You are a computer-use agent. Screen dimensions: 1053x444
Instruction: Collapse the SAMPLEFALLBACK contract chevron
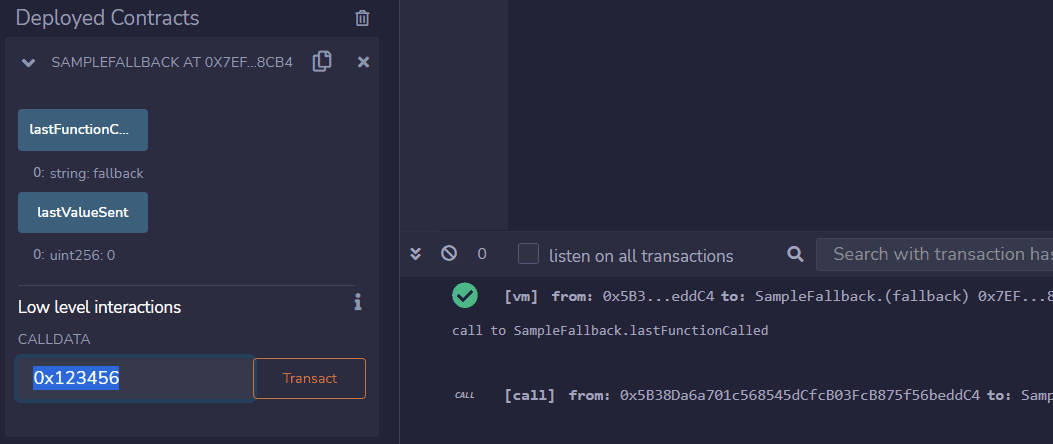click(28, 63)
